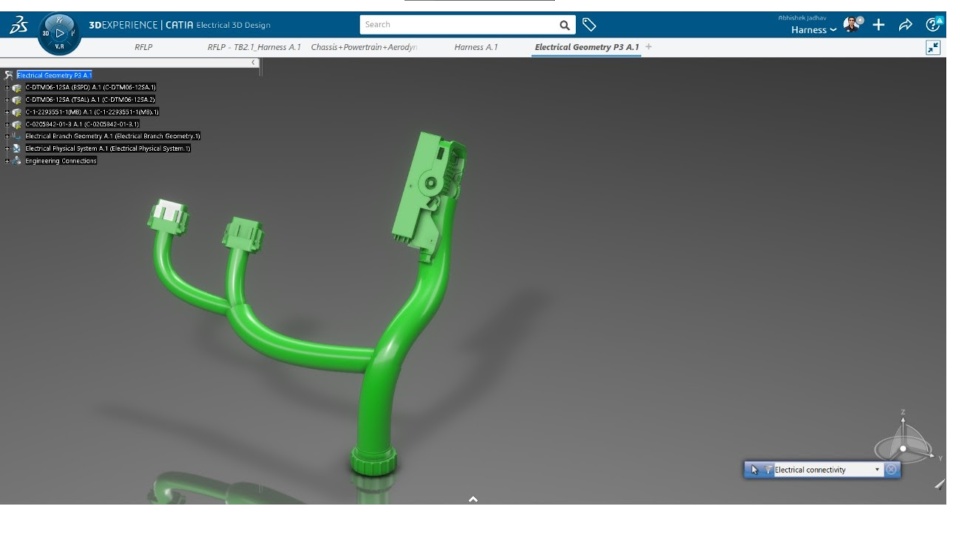Select Electrical Geometry P3 A.1 root tree item
Viewport: 960px width, 540px height.
tap(54, 75)
